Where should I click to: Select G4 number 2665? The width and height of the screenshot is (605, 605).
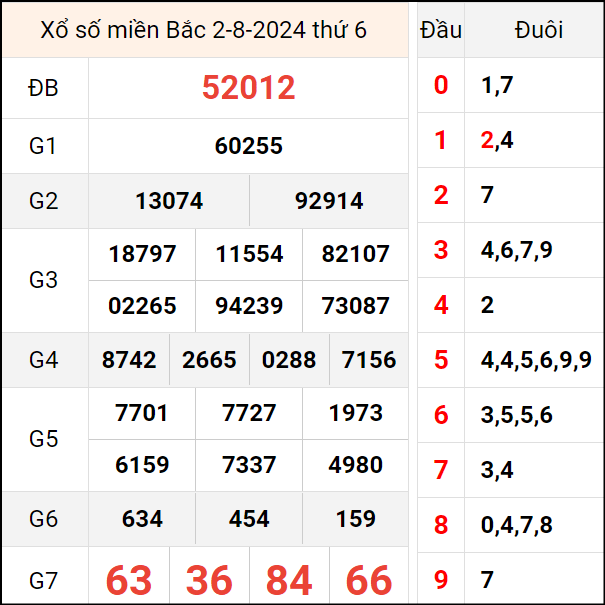point(209,360)
